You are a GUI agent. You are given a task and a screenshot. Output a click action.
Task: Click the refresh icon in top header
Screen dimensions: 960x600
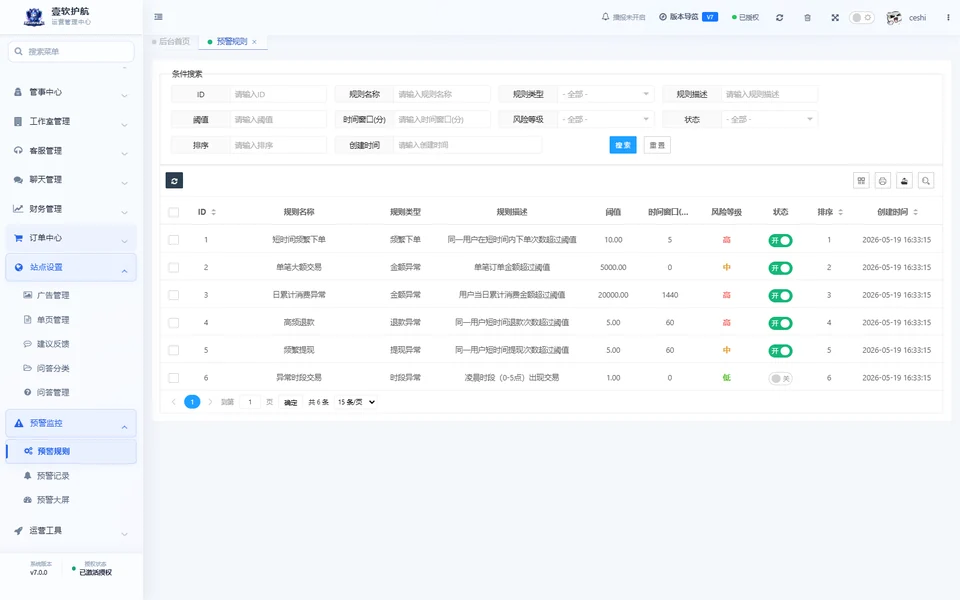(x=779, y=18)
